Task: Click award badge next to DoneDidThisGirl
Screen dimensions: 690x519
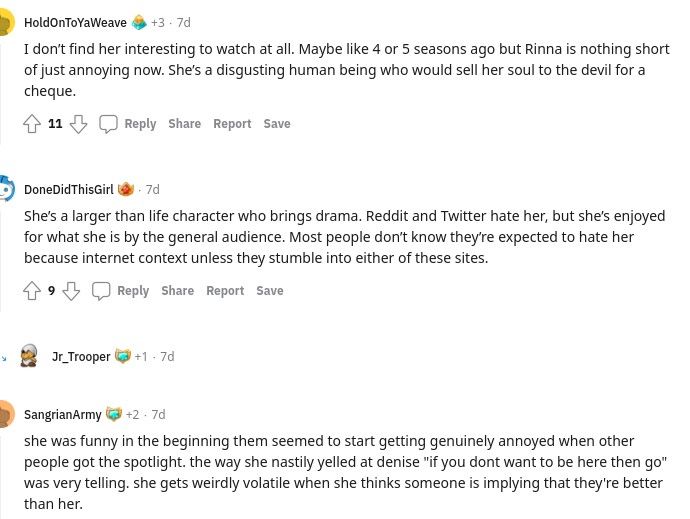Action: point(126,189)
